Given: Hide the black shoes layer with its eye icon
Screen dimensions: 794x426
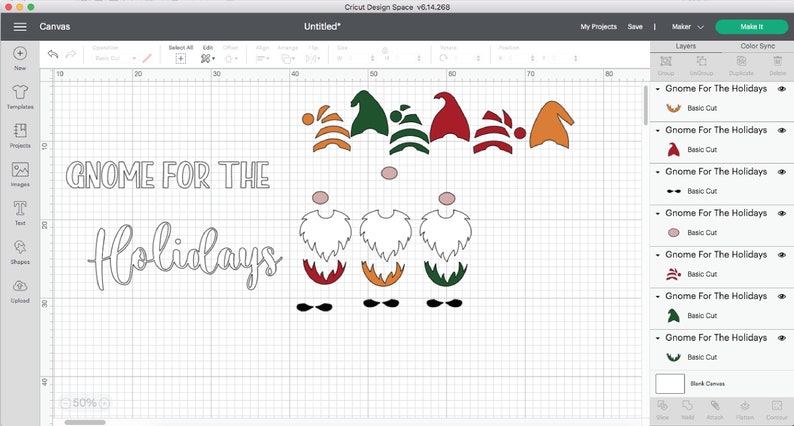Looking at the screenshot, I should (x=782, y=172).
